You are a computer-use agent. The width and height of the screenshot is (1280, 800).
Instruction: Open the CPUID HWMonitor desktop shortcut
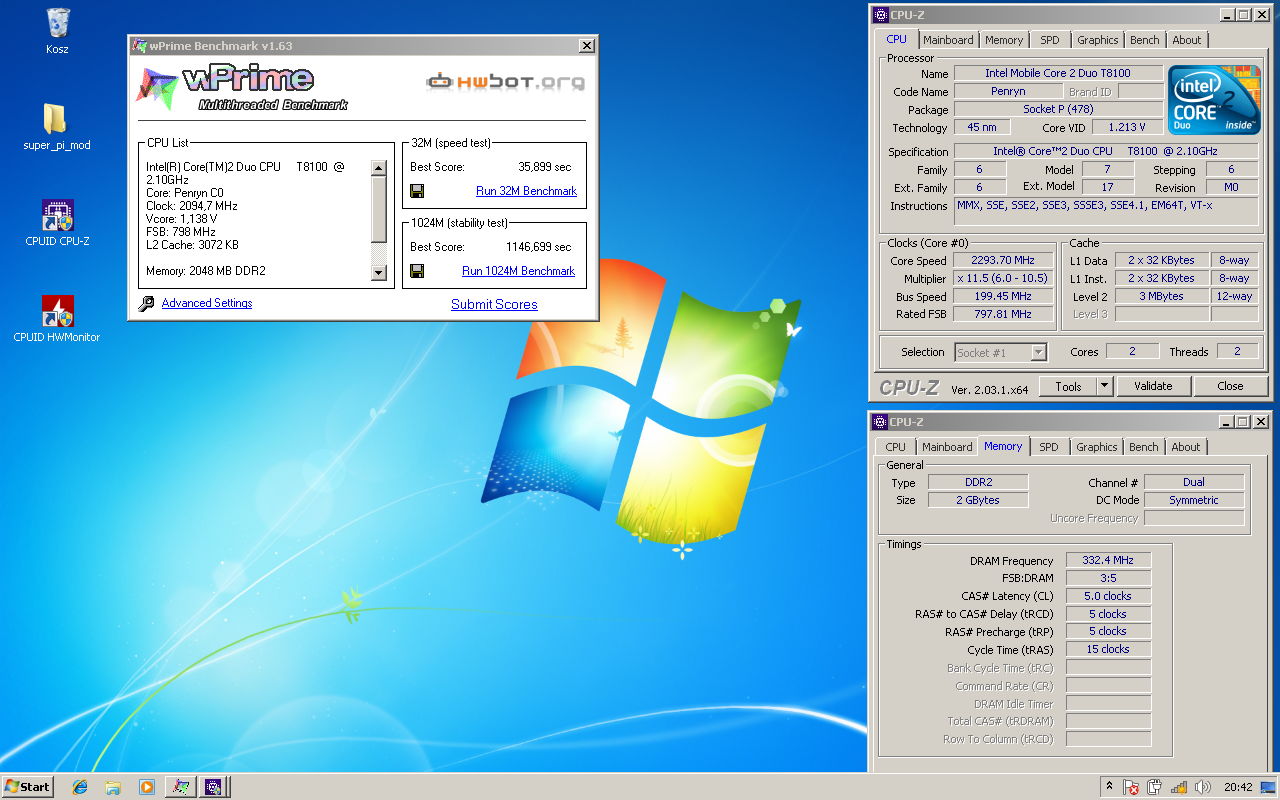point(57,311)
